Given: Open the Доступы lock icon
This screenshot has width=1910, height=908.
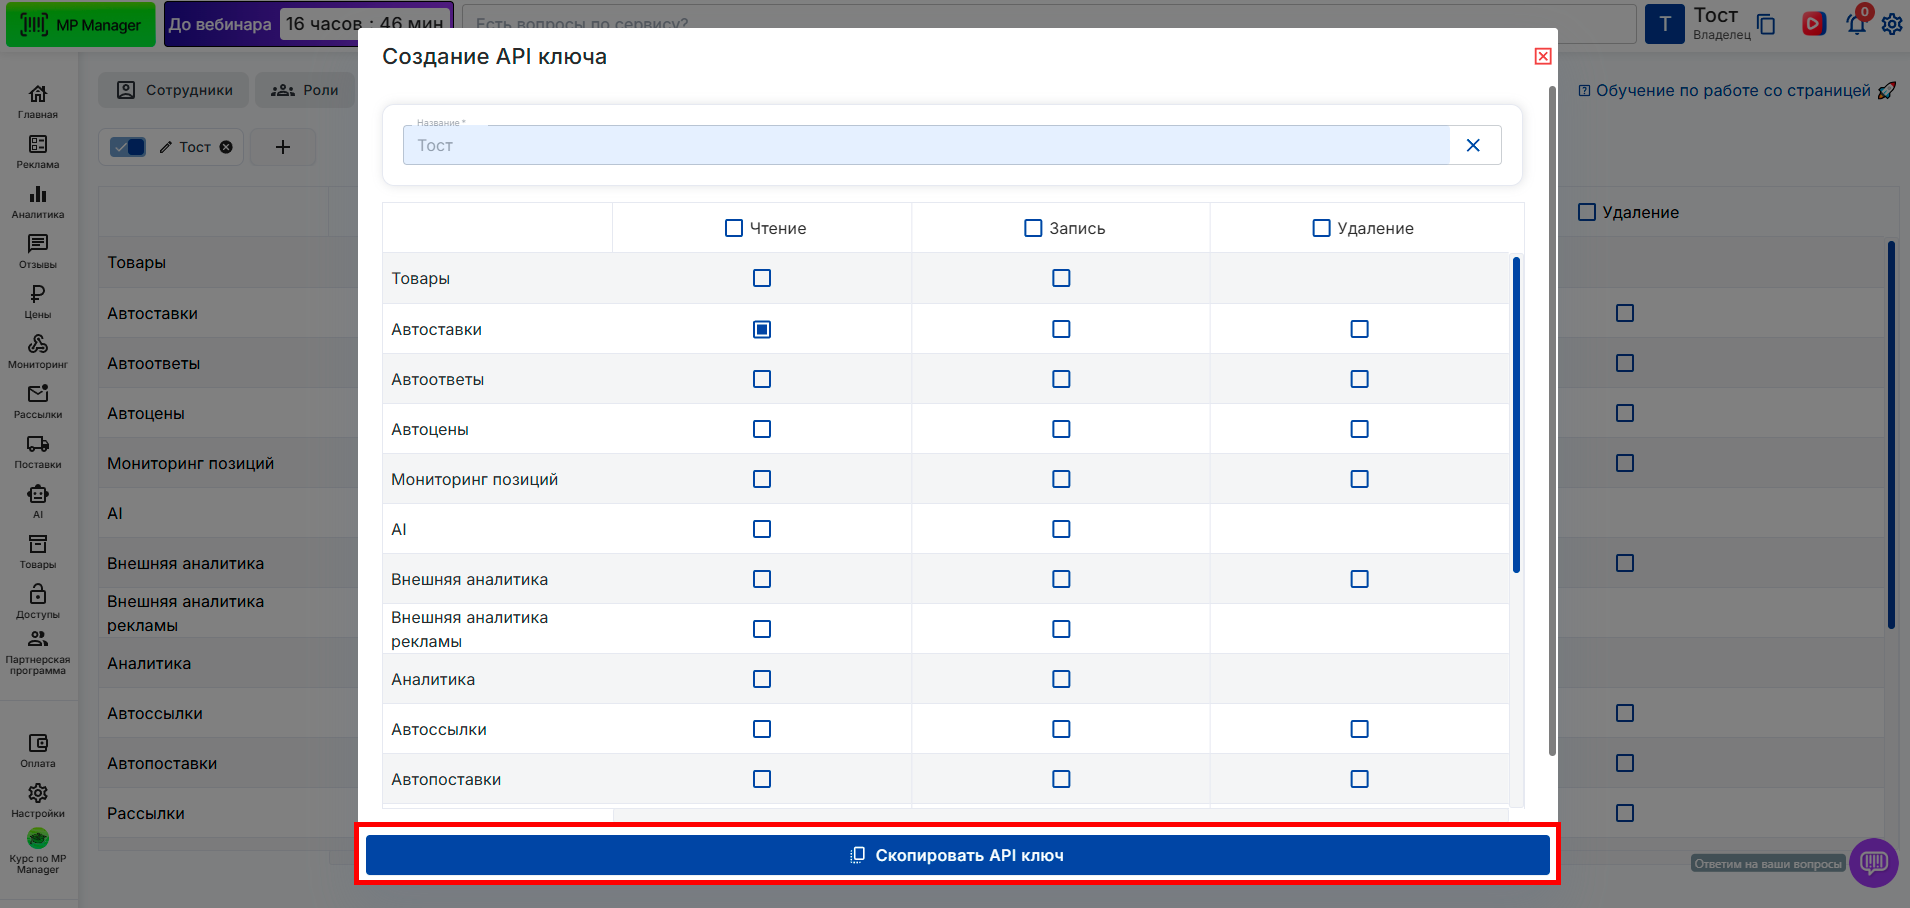Looking at the screenshot, I should pyautogui.click(x=38, y=601).
